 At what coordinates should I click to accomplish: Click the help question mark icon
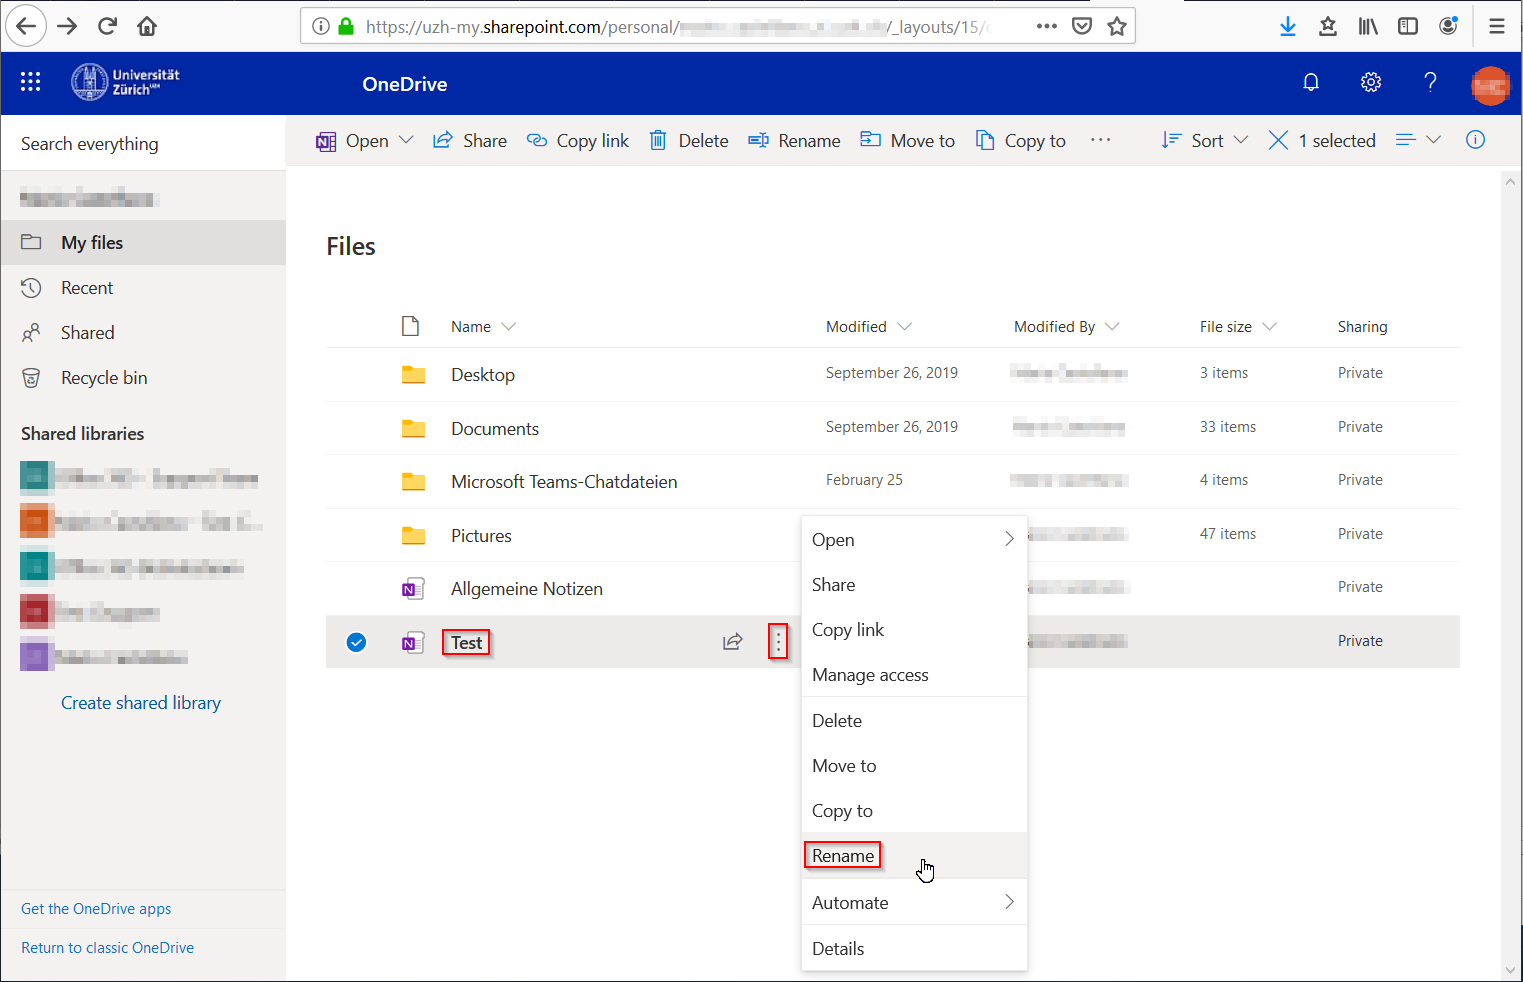pyautogui.click(x=1430, y=83)
